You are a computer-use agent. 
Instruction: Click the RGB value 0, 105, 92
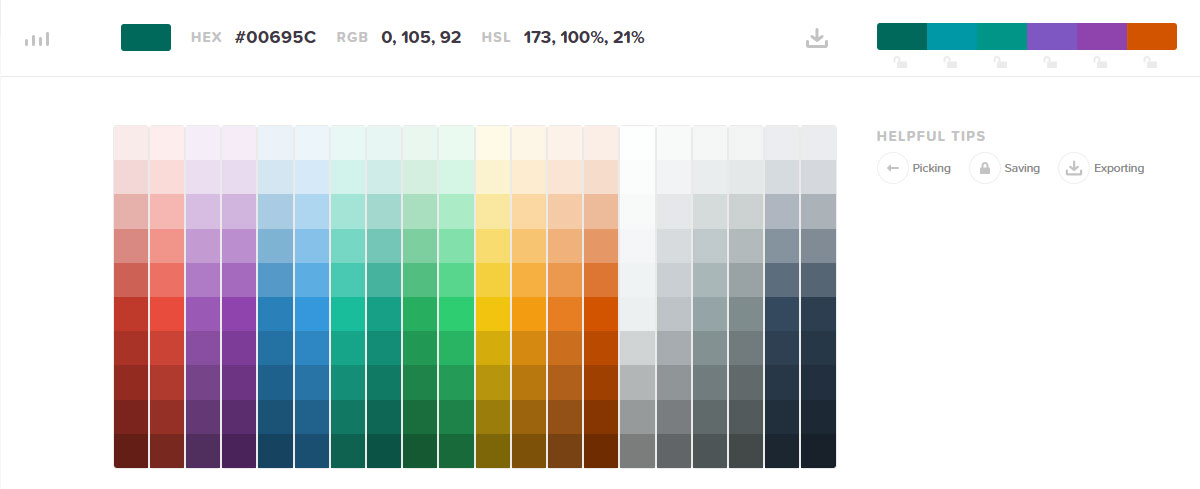pyautogui.click(x=421, y=38)
